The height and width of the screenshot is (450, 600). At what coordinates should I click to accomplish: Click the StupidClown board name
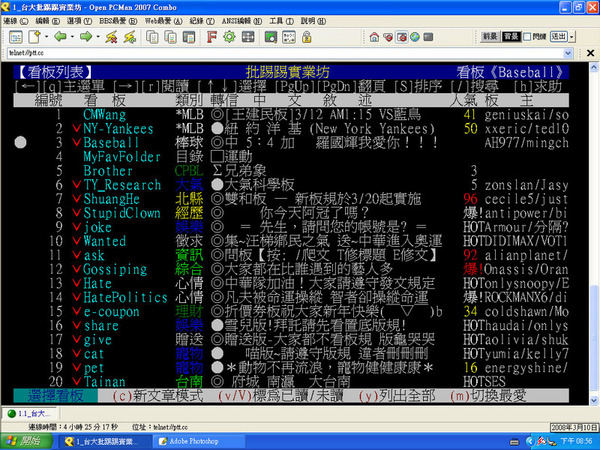coord(122,213)
